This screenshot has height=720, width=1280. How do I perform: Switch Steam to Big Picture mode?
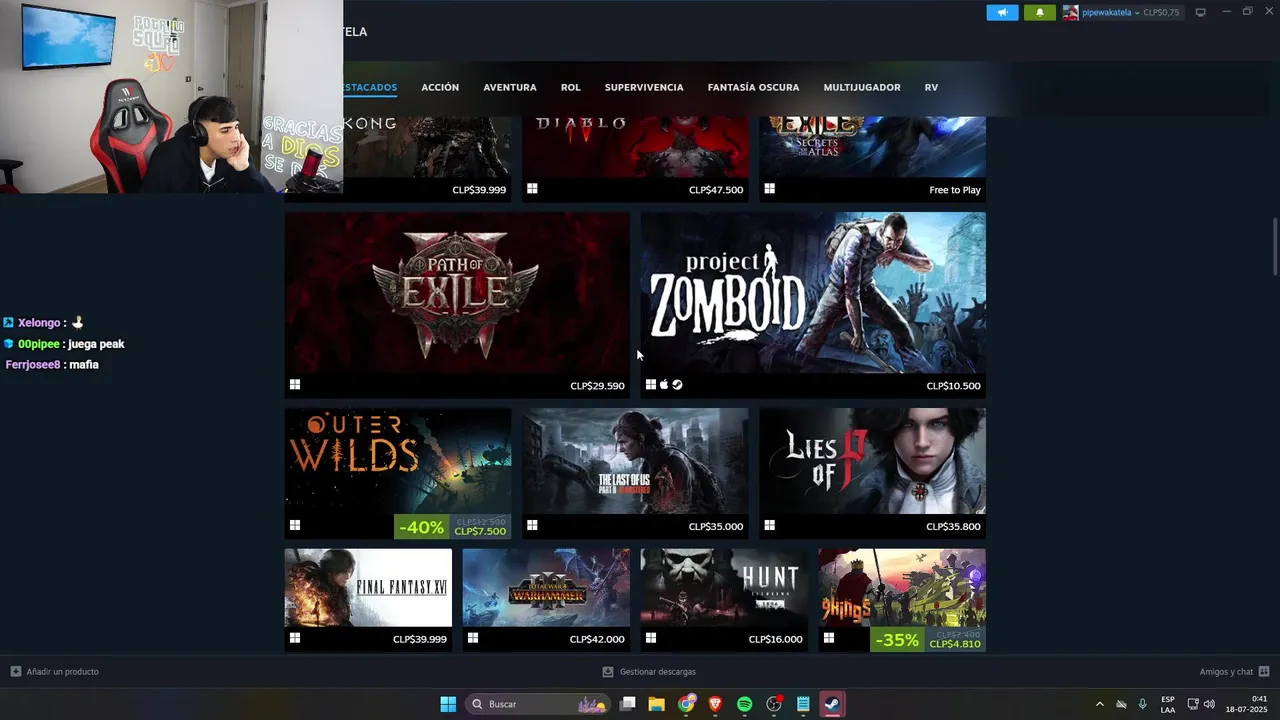coord(1201,12)
